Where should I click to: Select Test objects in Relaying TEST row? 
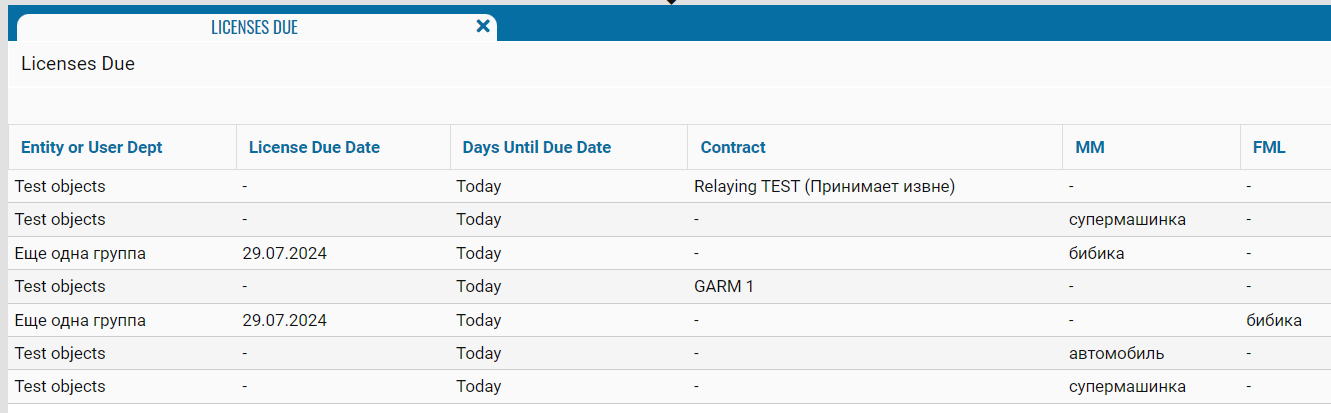click(60, 186)
